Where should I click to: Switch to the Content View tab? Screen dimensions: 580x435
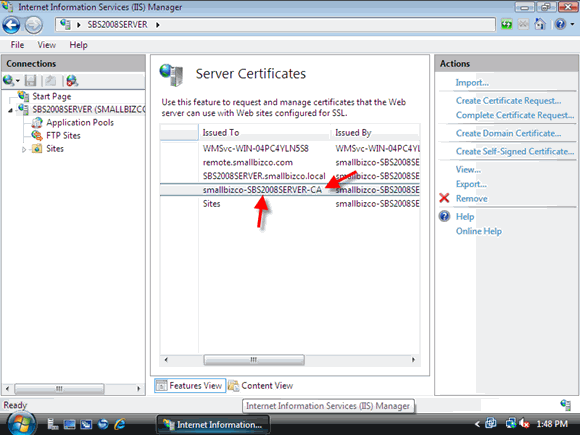tap(261, 386)
